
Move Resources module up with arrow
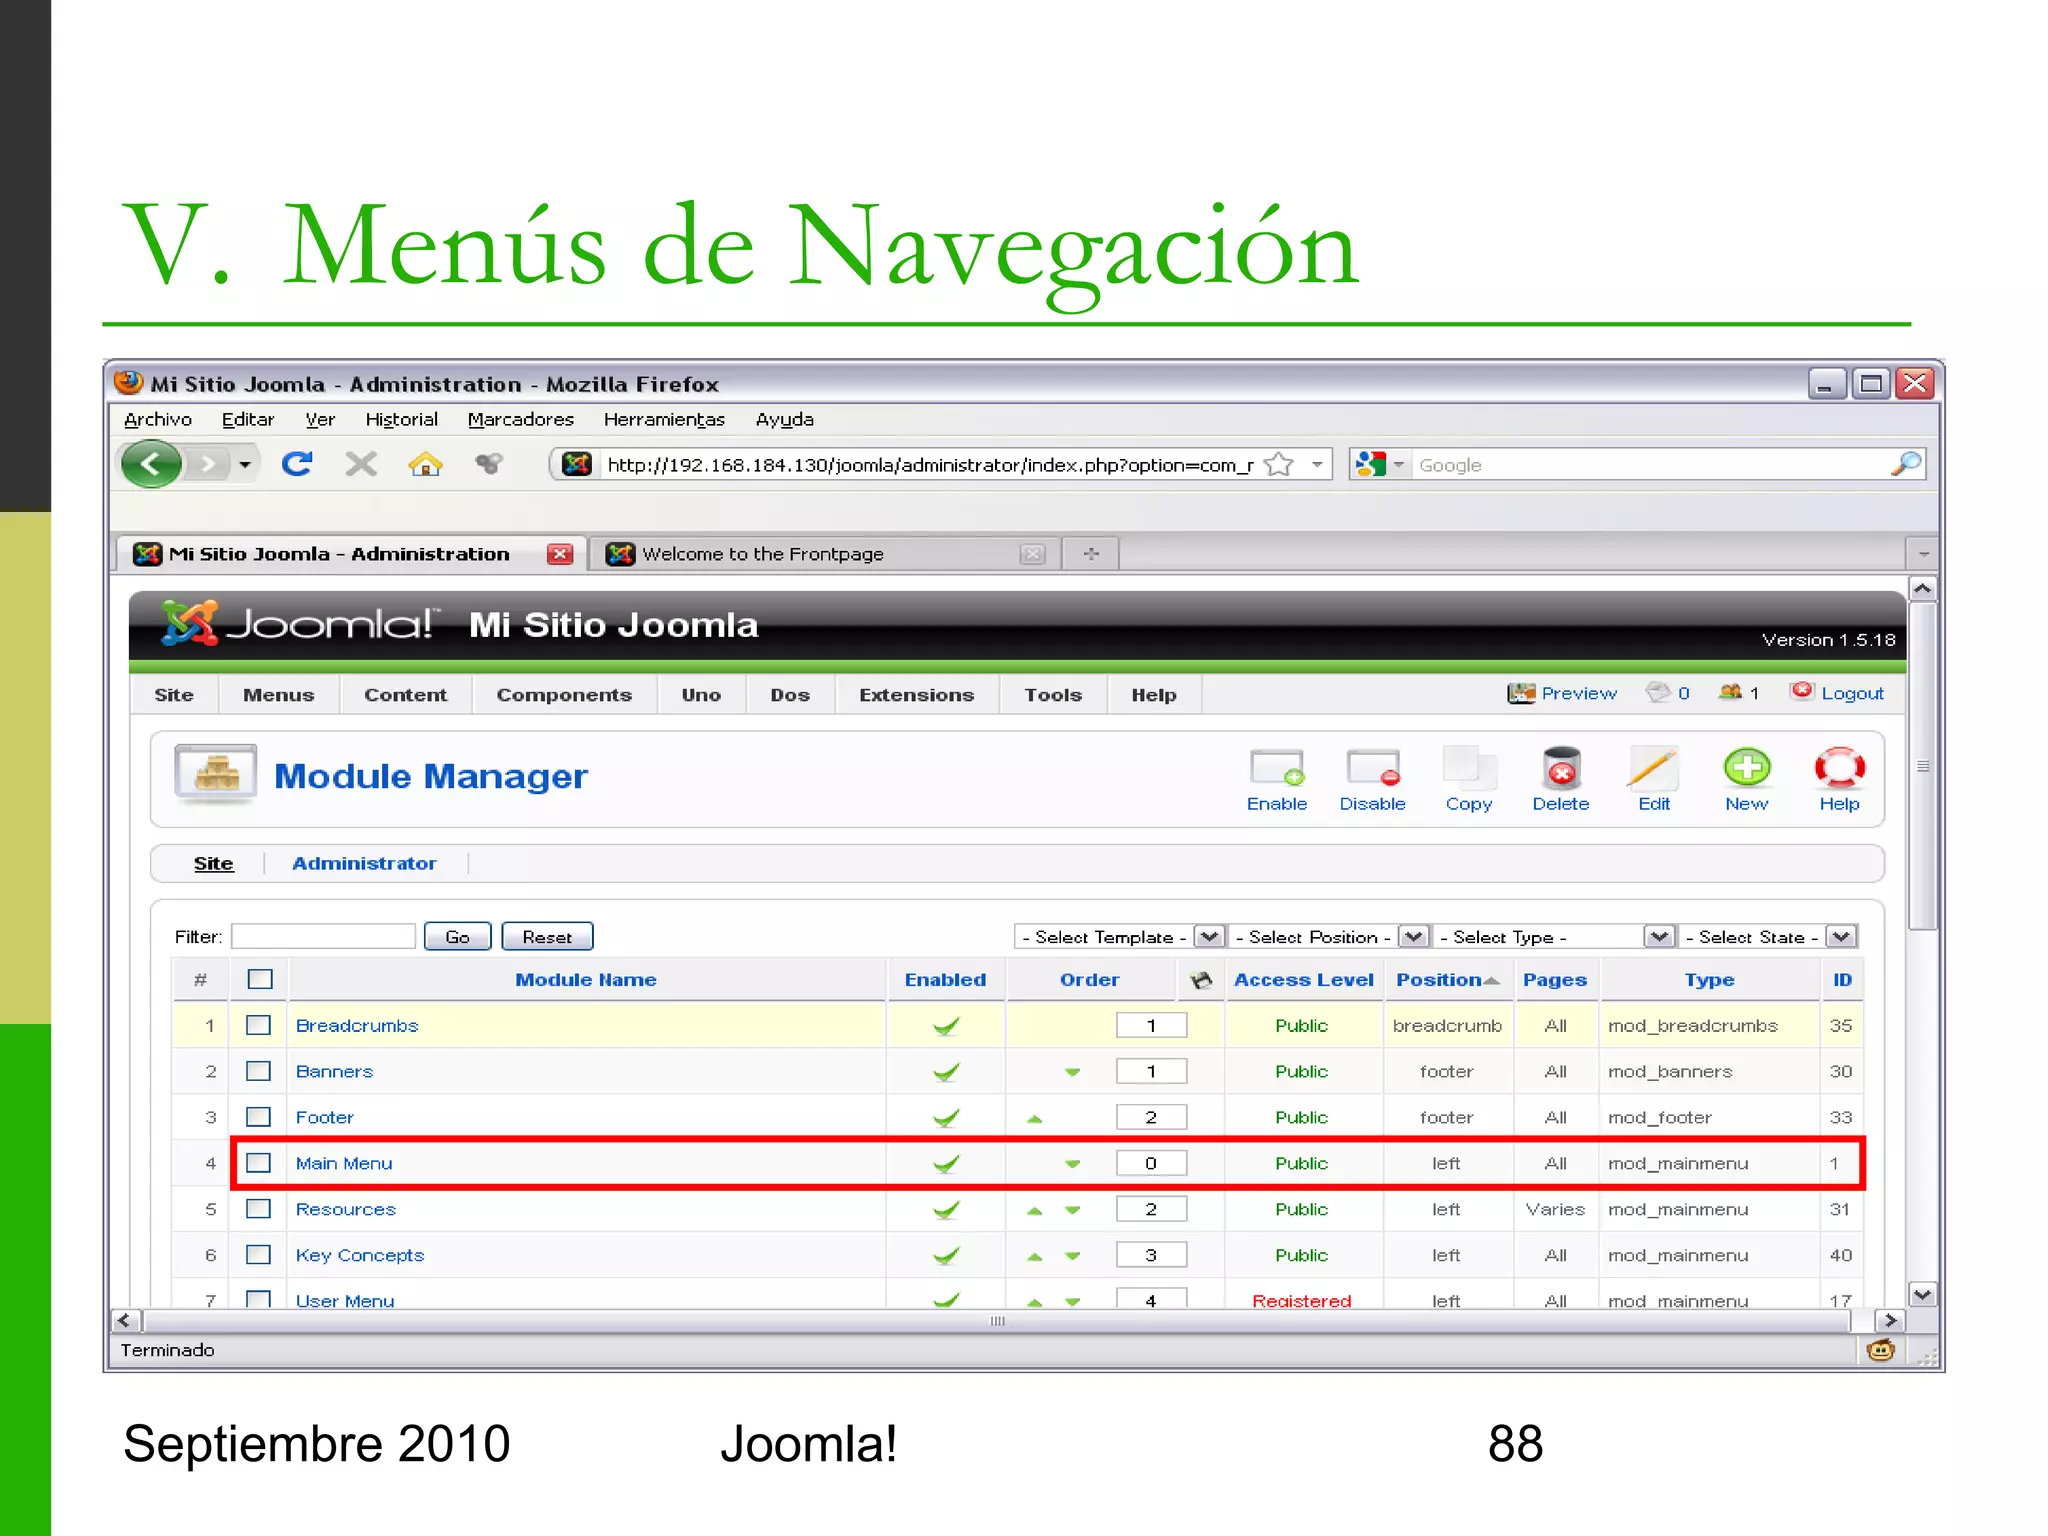click(1035, 1211)
